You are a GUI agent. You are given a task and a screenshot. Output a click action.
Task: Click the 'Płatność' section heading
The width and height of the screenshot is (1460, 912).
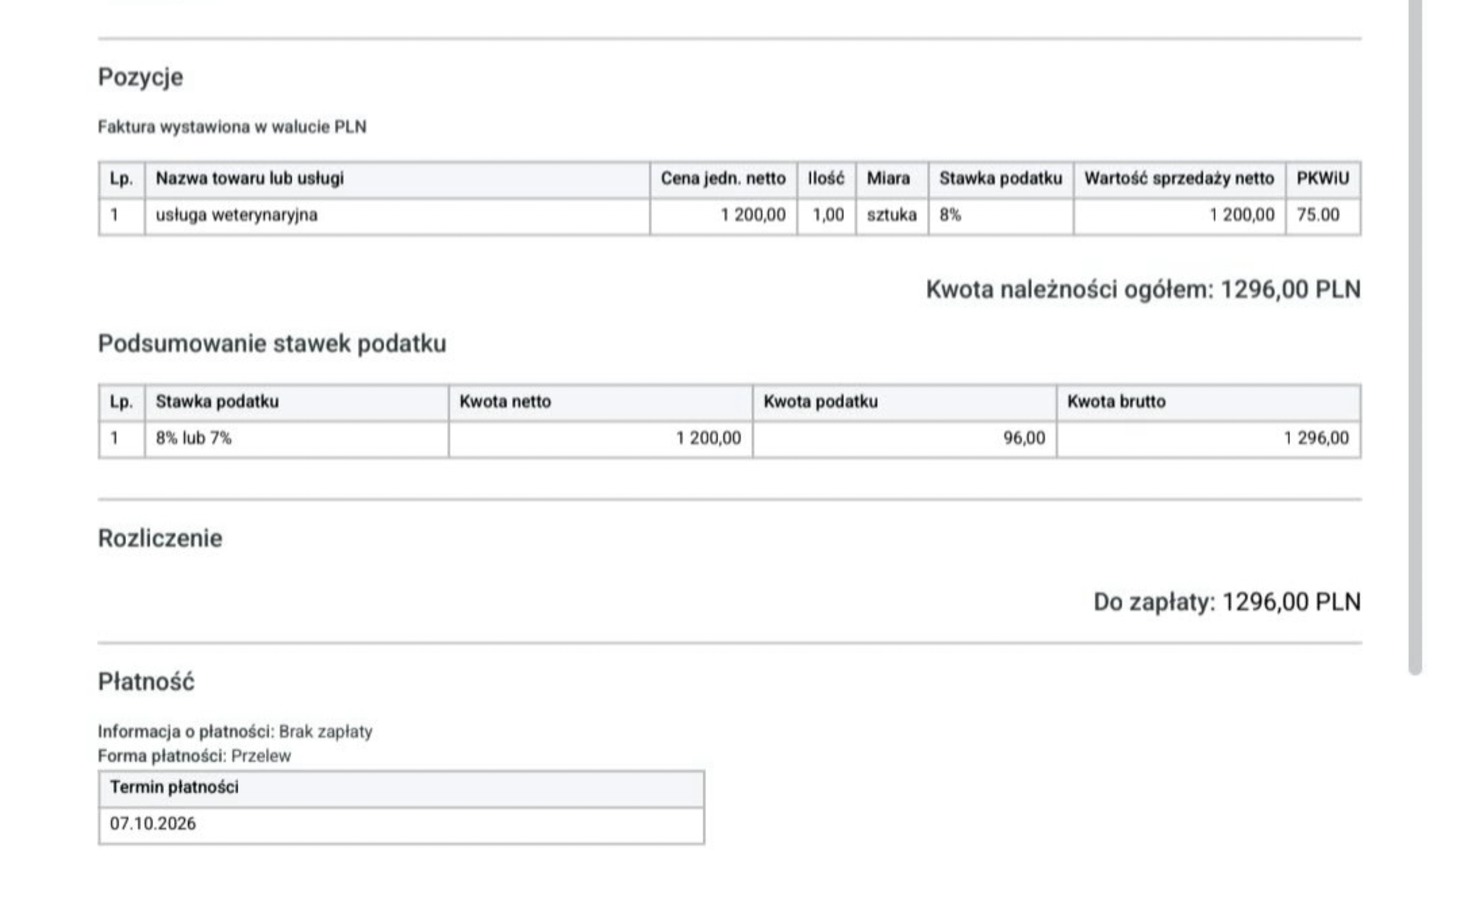(x=146, y=682)
